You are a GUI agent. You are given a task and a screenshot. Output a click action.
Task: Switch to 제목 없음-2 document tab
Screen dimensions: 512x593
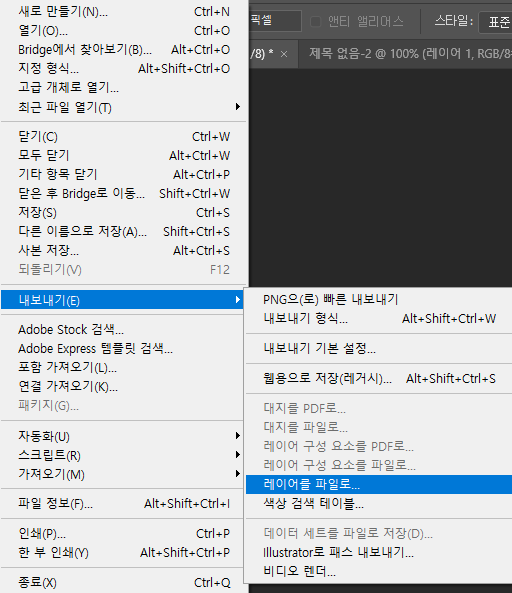click(406, 54)
